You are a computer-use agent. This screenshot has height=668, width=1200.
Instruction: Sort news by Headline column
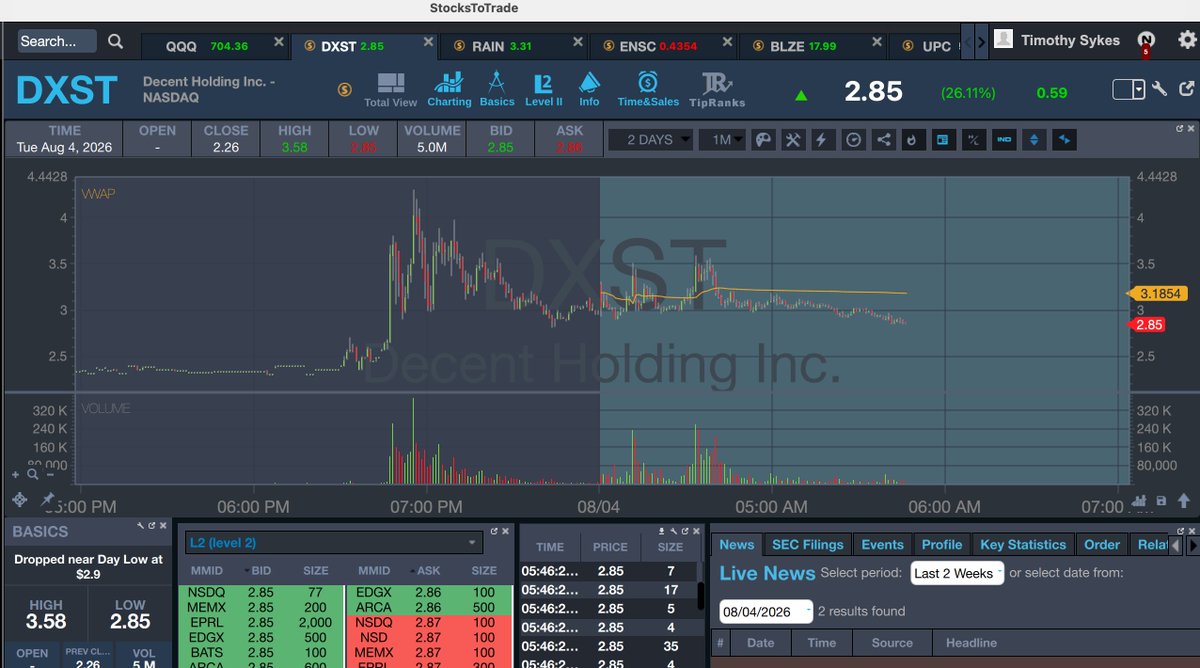point(971,642)
